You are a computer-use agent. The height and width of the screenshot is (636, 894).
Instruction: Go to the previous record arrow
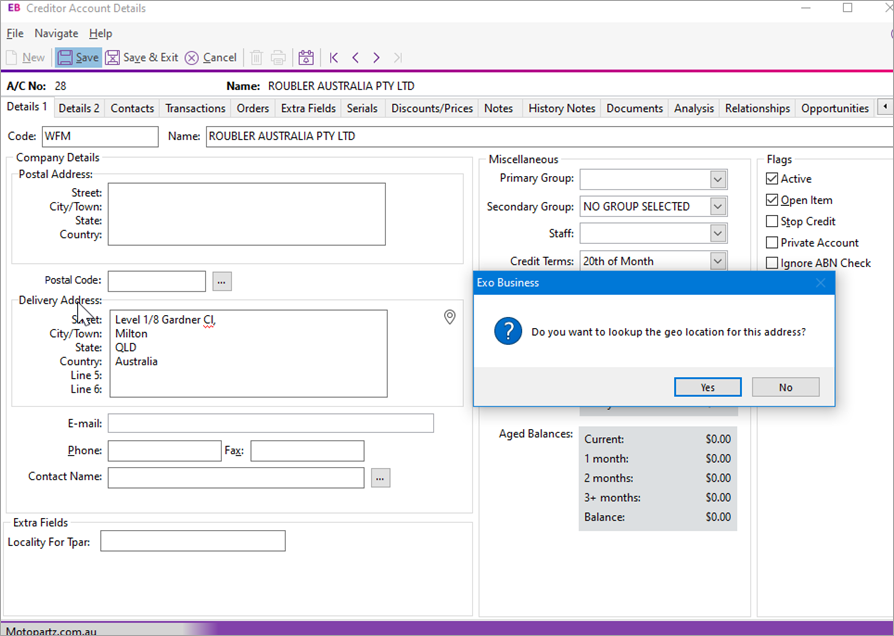coord(355,58)
